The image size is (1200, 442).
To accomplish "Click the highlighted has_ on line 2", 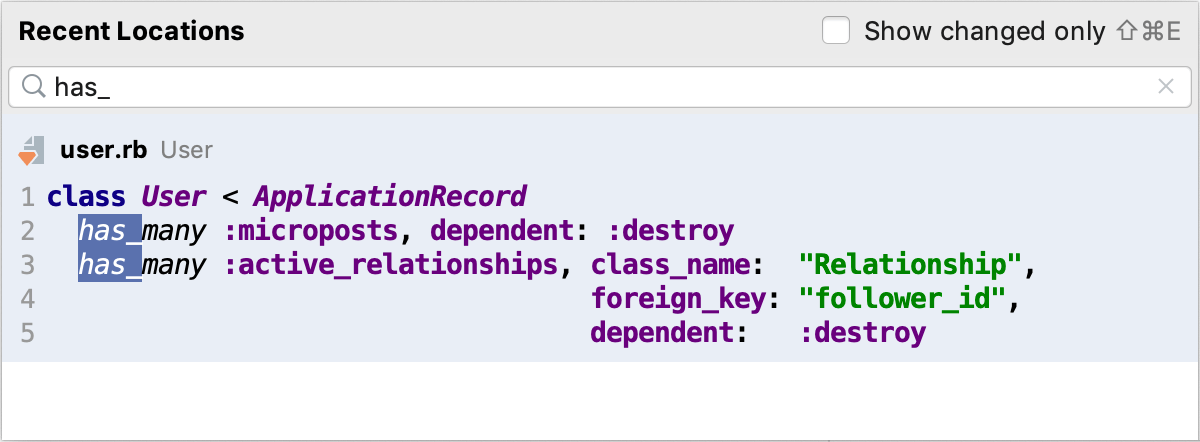I will pos(110,231).
